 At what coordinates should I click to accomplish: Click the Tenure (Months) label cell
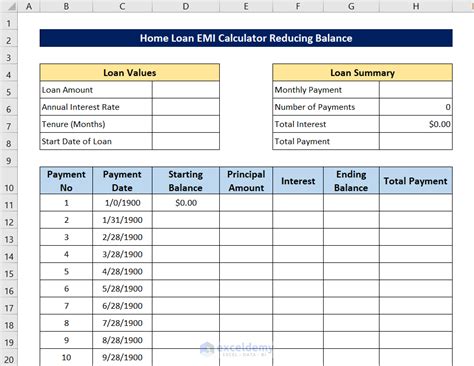coord(96,124)
